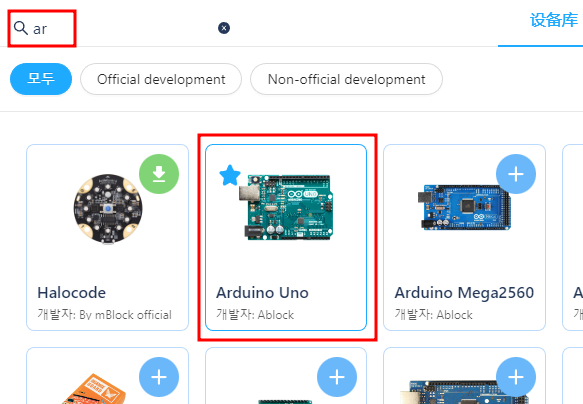
Task: Clear the search text with the X icon
Action: coord(224,28)
